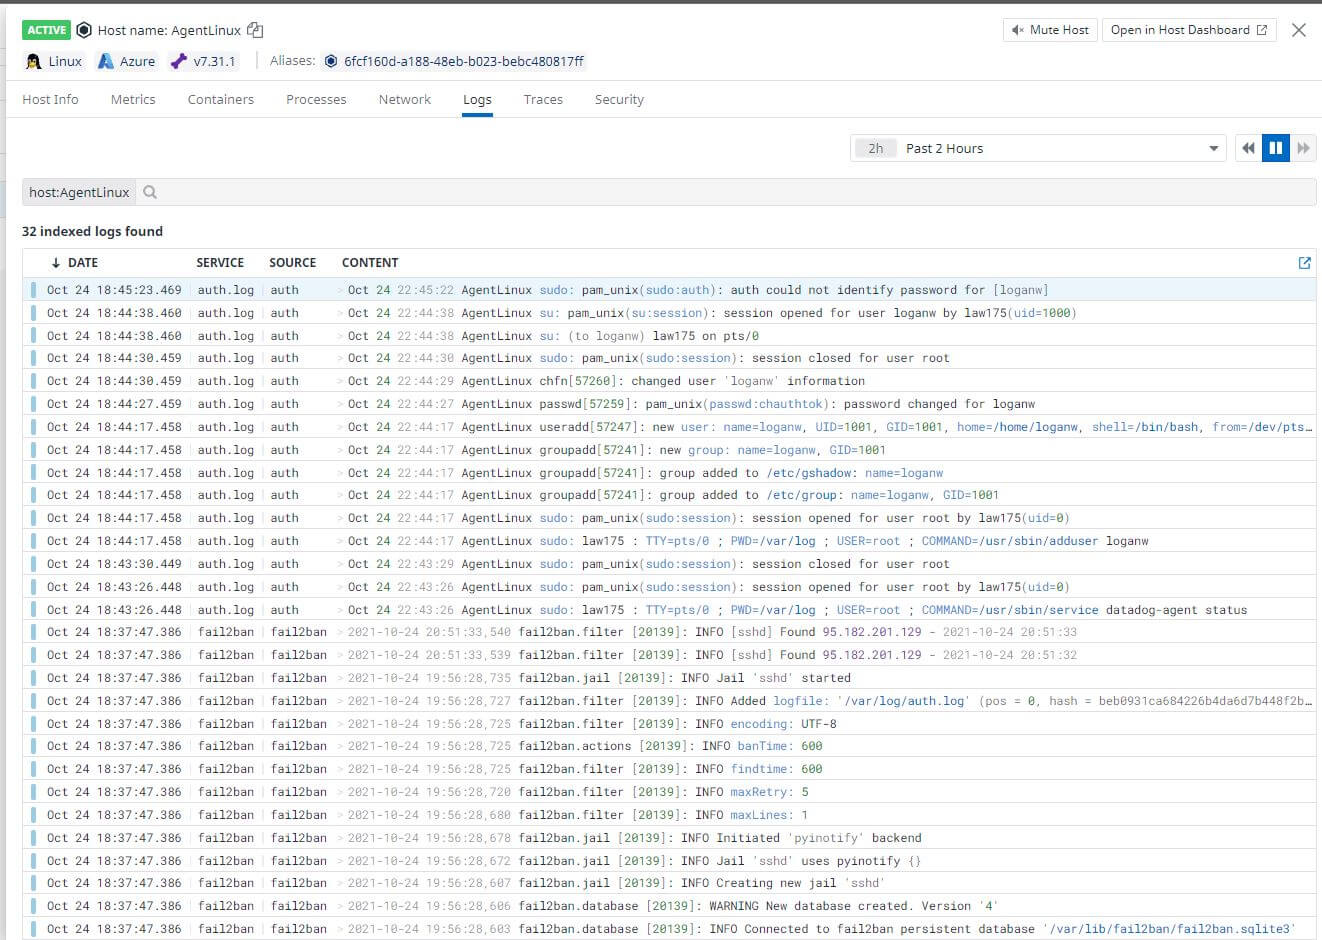Open log chfn changed user 'loganw' information
Screen dimensions: 1322x940
click(x=669, y=381)
